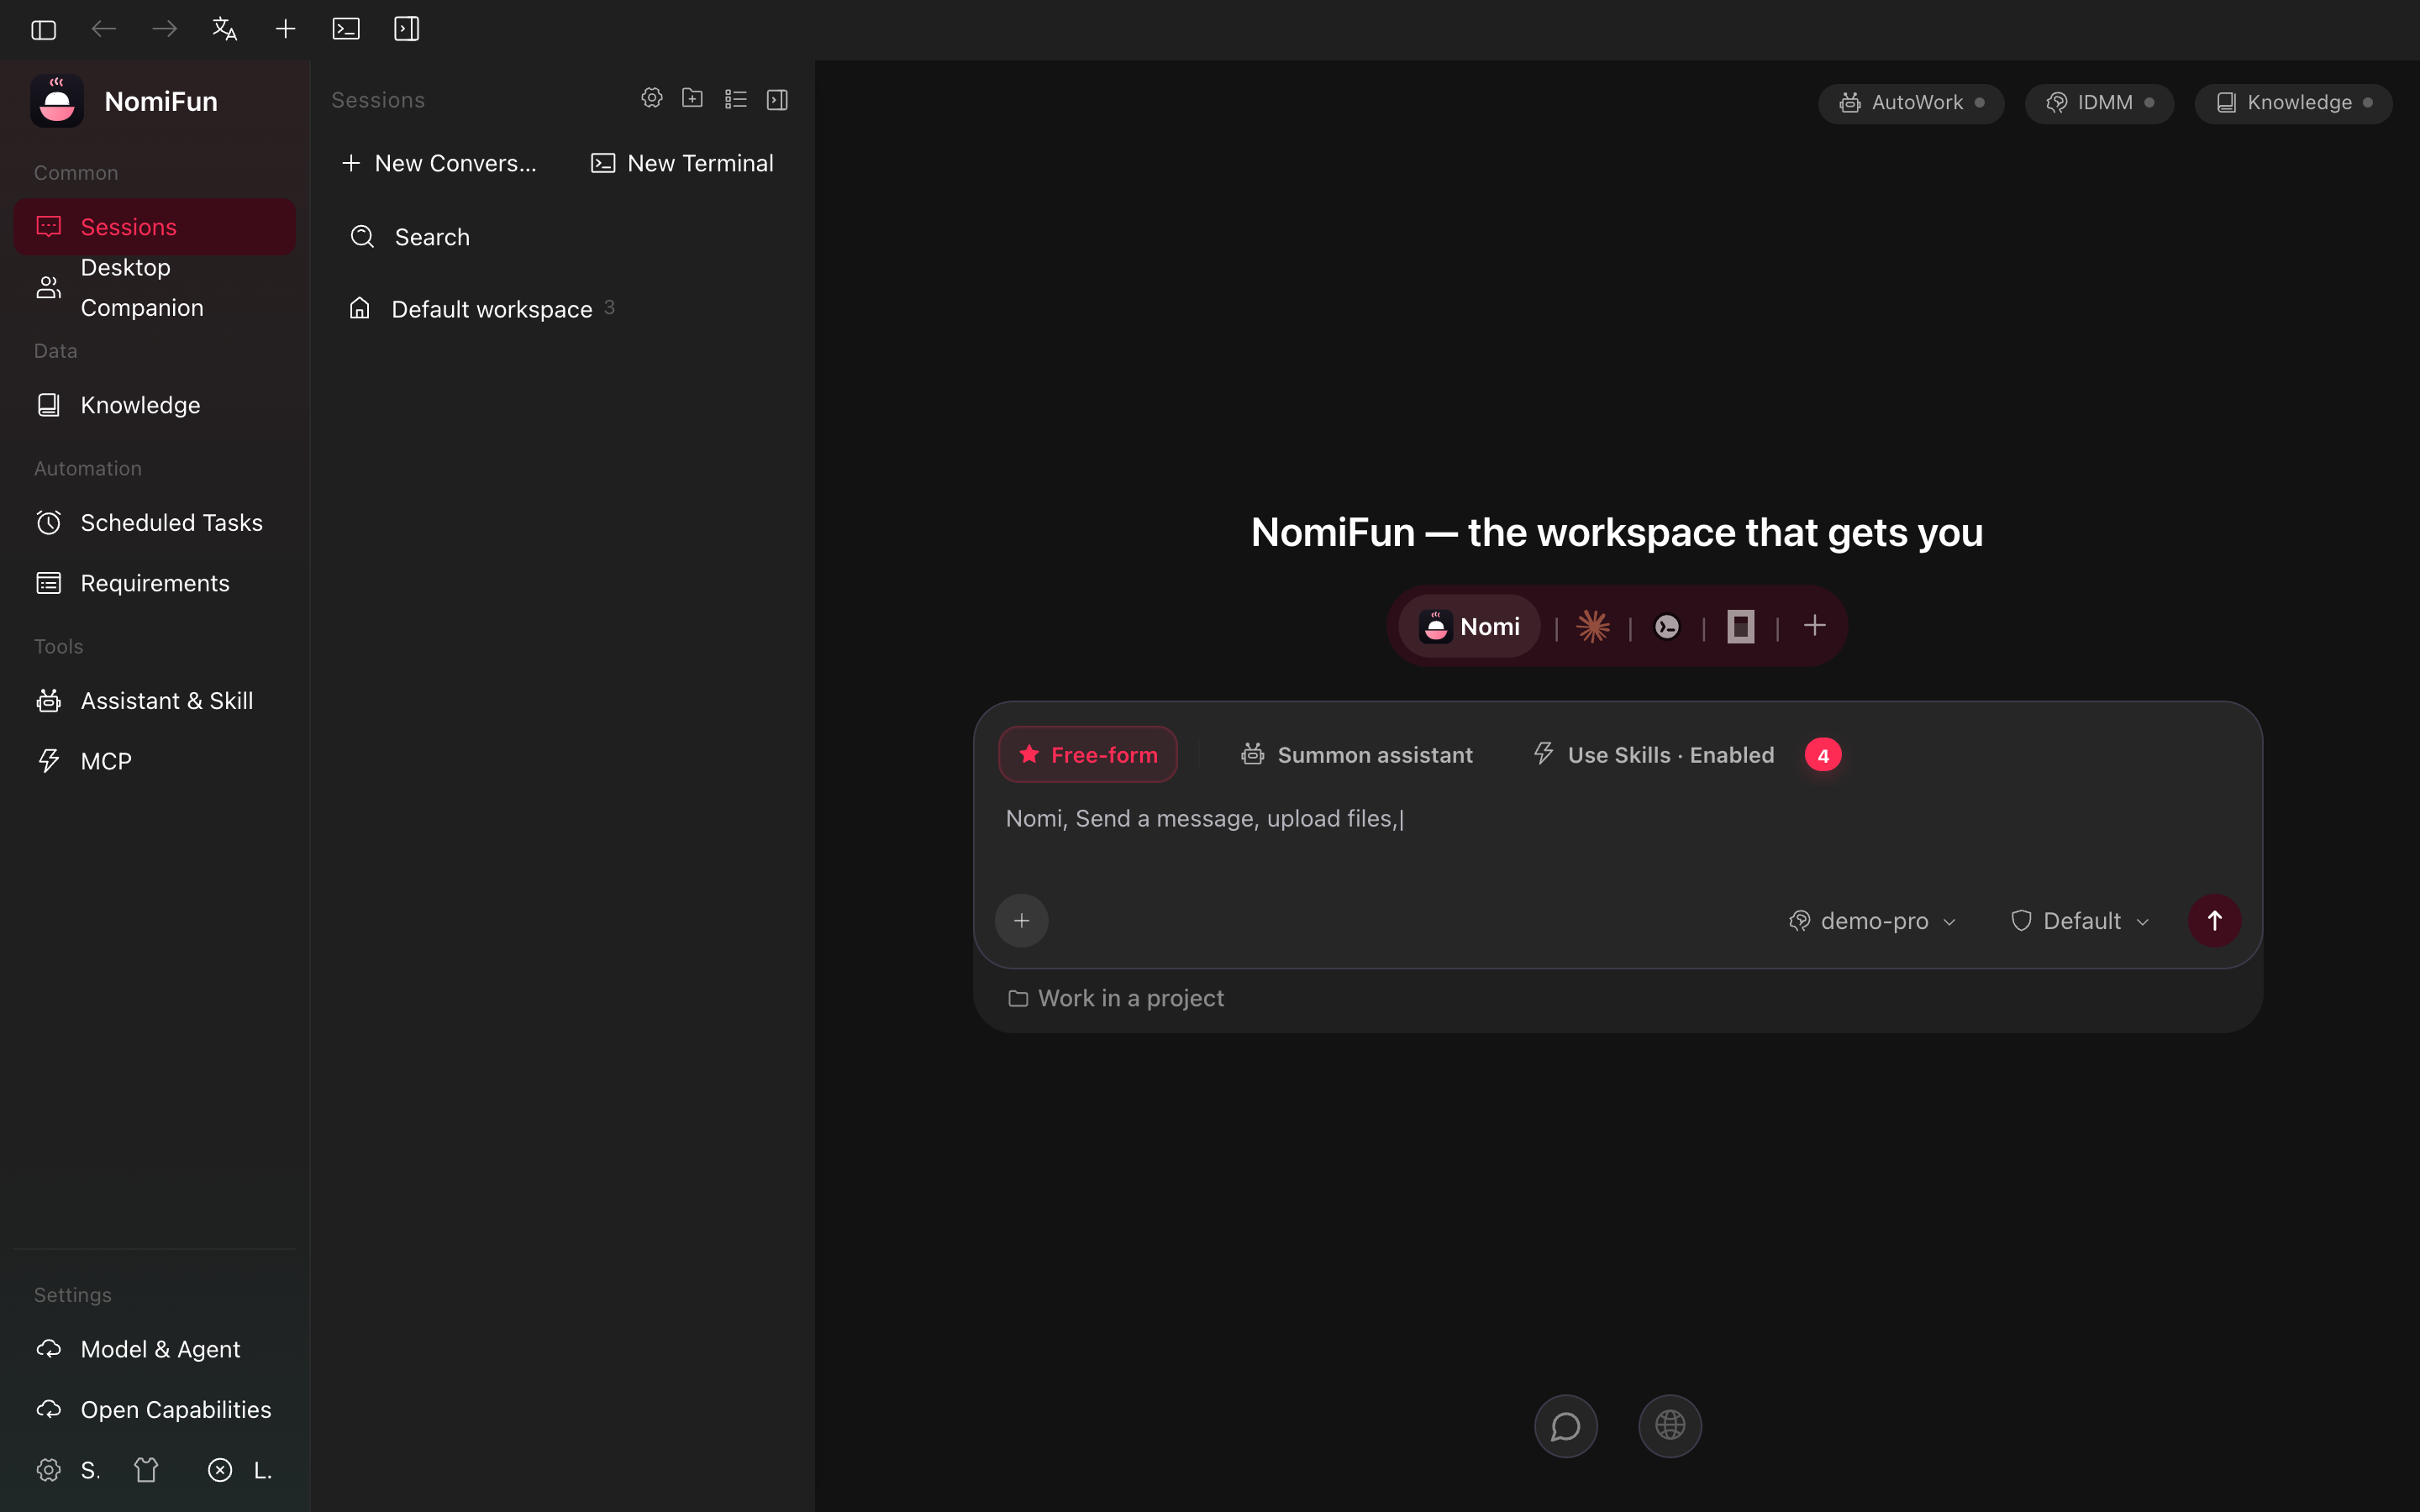Click the attach plus button in message box
Viewport: 2420px width, 1512px height.
[x=1022, y=920]
